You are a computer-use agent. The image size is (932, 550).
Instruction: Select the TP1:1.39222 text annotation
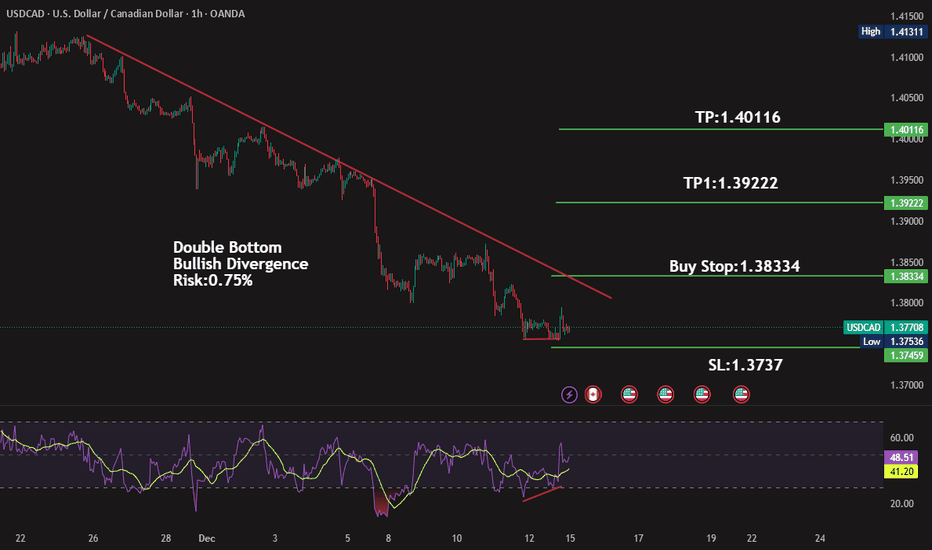[731, 184]
